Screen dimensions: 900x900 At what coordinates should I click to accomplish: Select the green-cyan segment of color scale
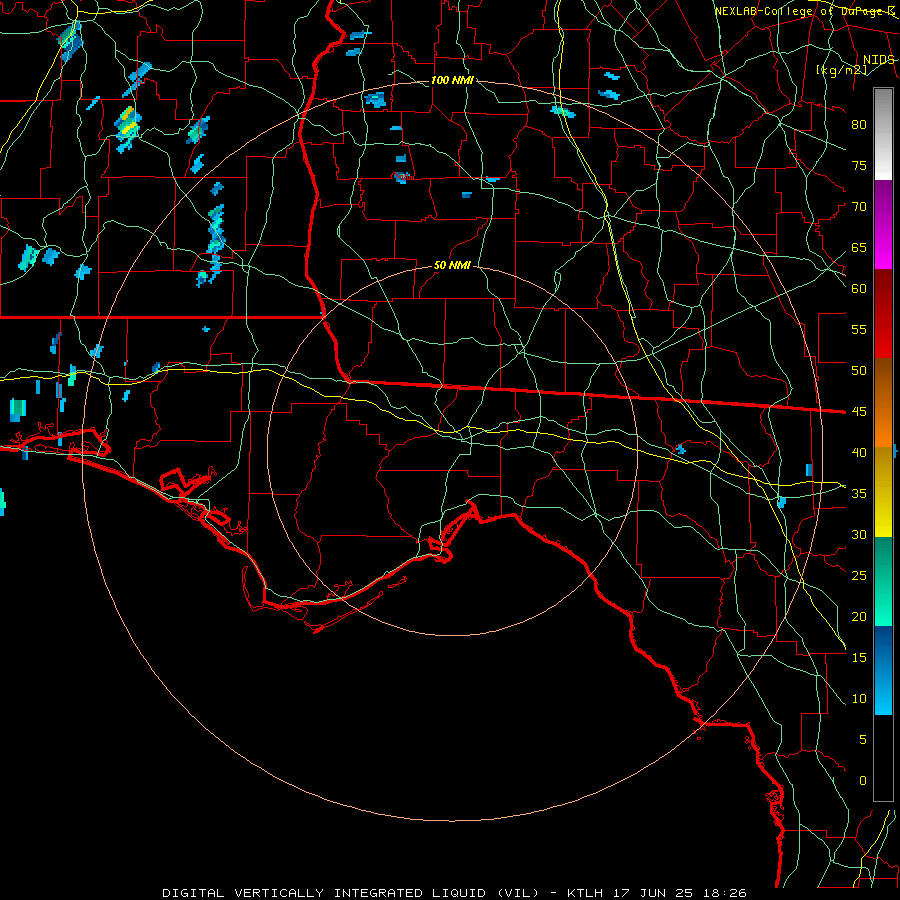pos(883,581)
